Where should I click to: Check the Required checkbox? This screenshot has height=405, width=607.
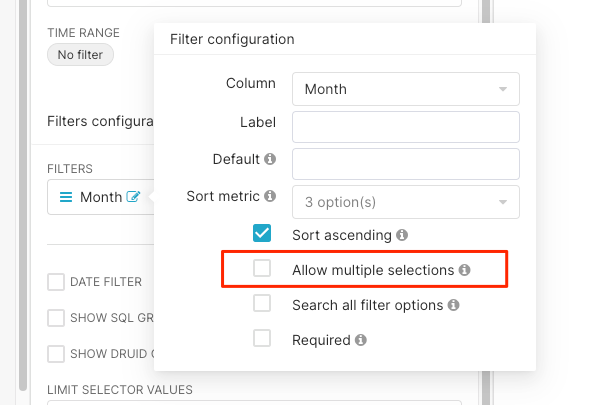click(x=262, y=339)
